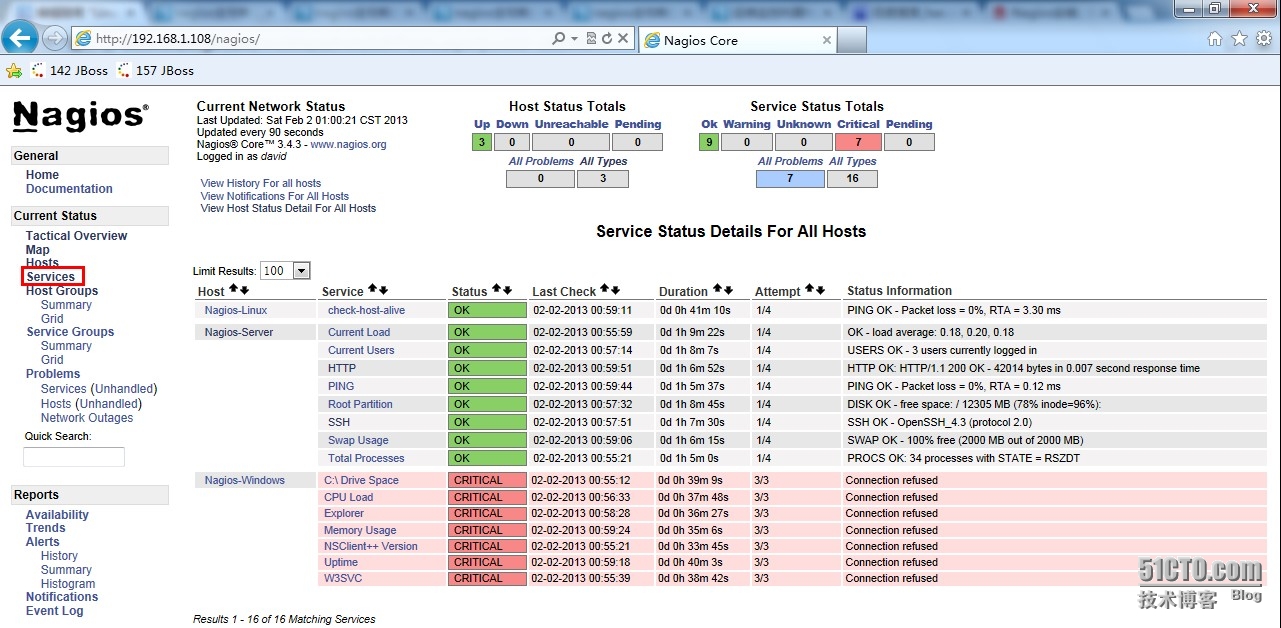Open the favorites star icon at top right
Viewport: 1281px width, 628px height.
coord(1239,39)
